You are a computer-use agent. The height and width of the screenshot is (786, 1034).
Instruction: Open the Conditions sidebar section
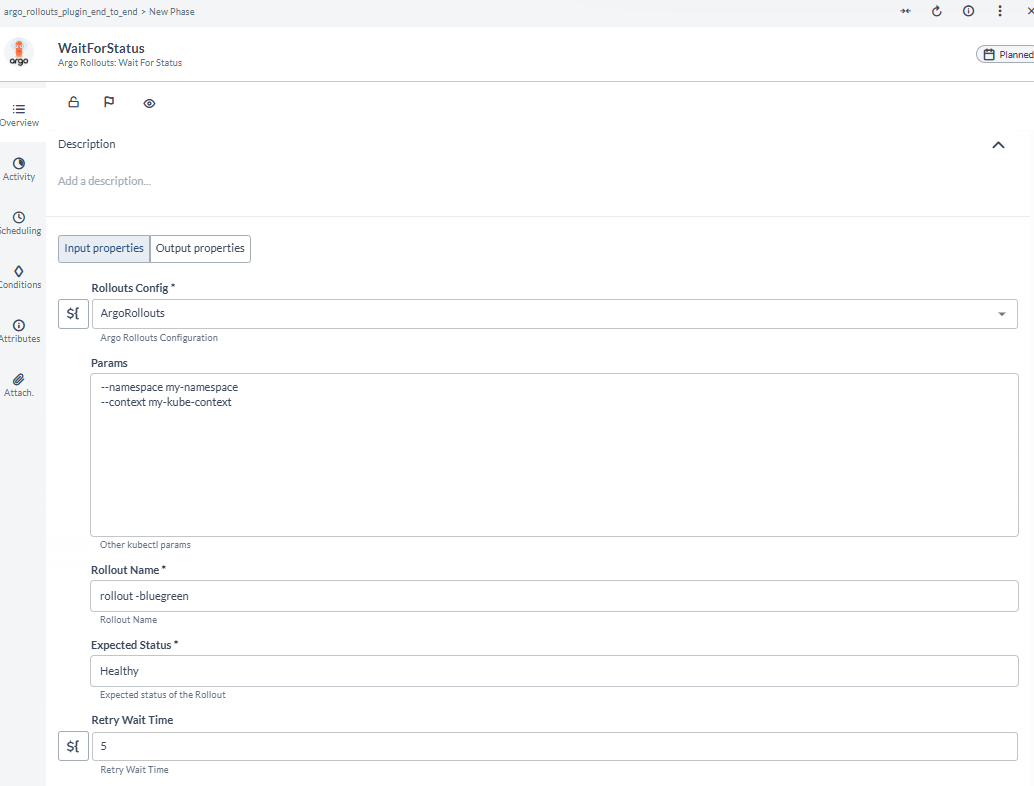(20, 278)
